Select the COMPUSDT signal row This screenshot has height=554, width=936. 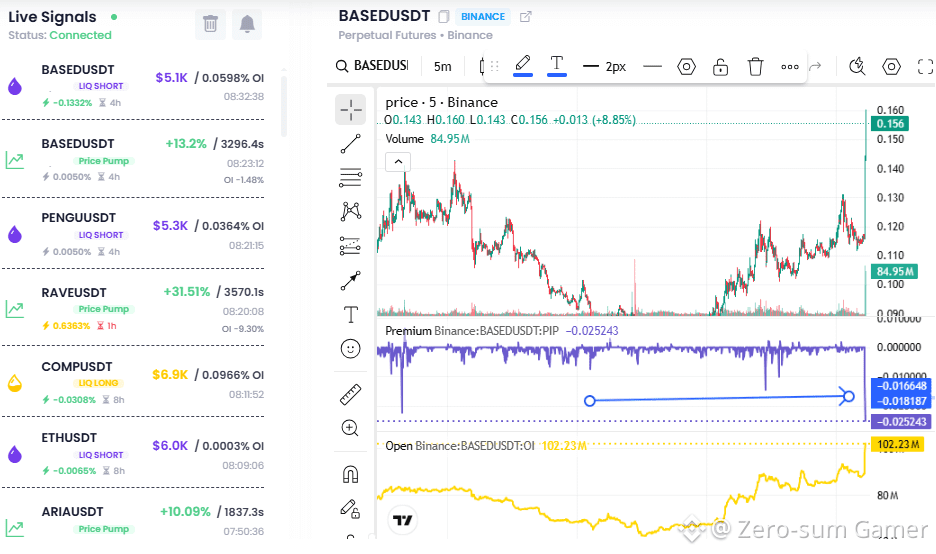[133, 382]
